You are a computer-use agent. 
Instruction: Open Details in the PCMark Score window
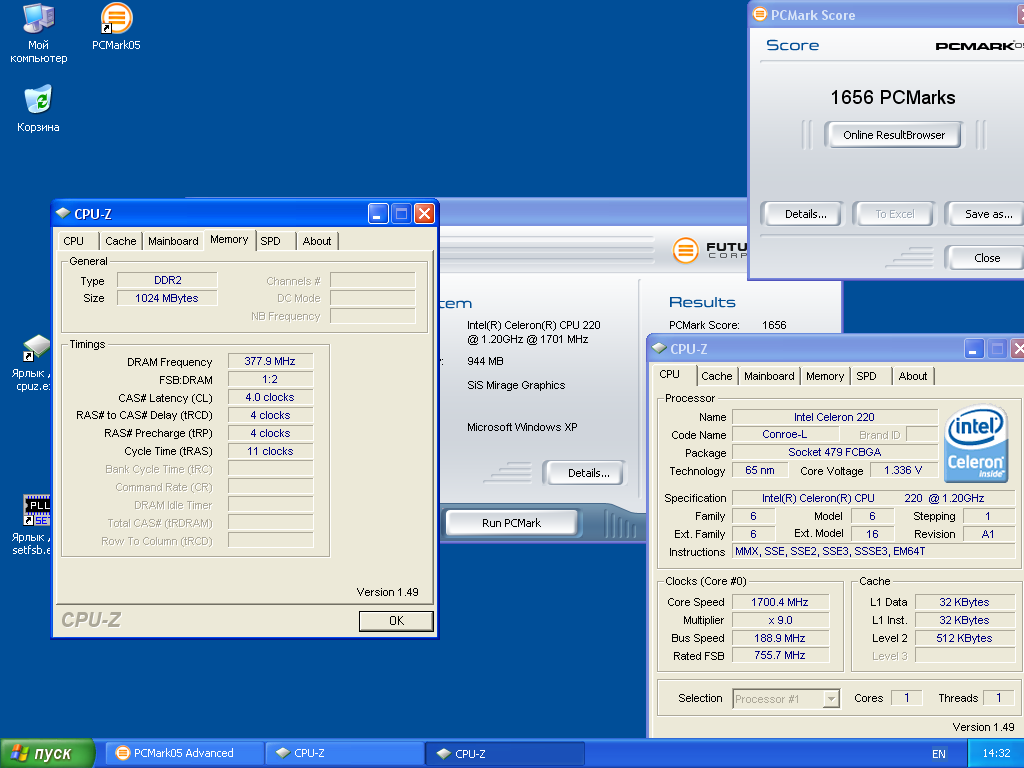[x=805, y=214]
